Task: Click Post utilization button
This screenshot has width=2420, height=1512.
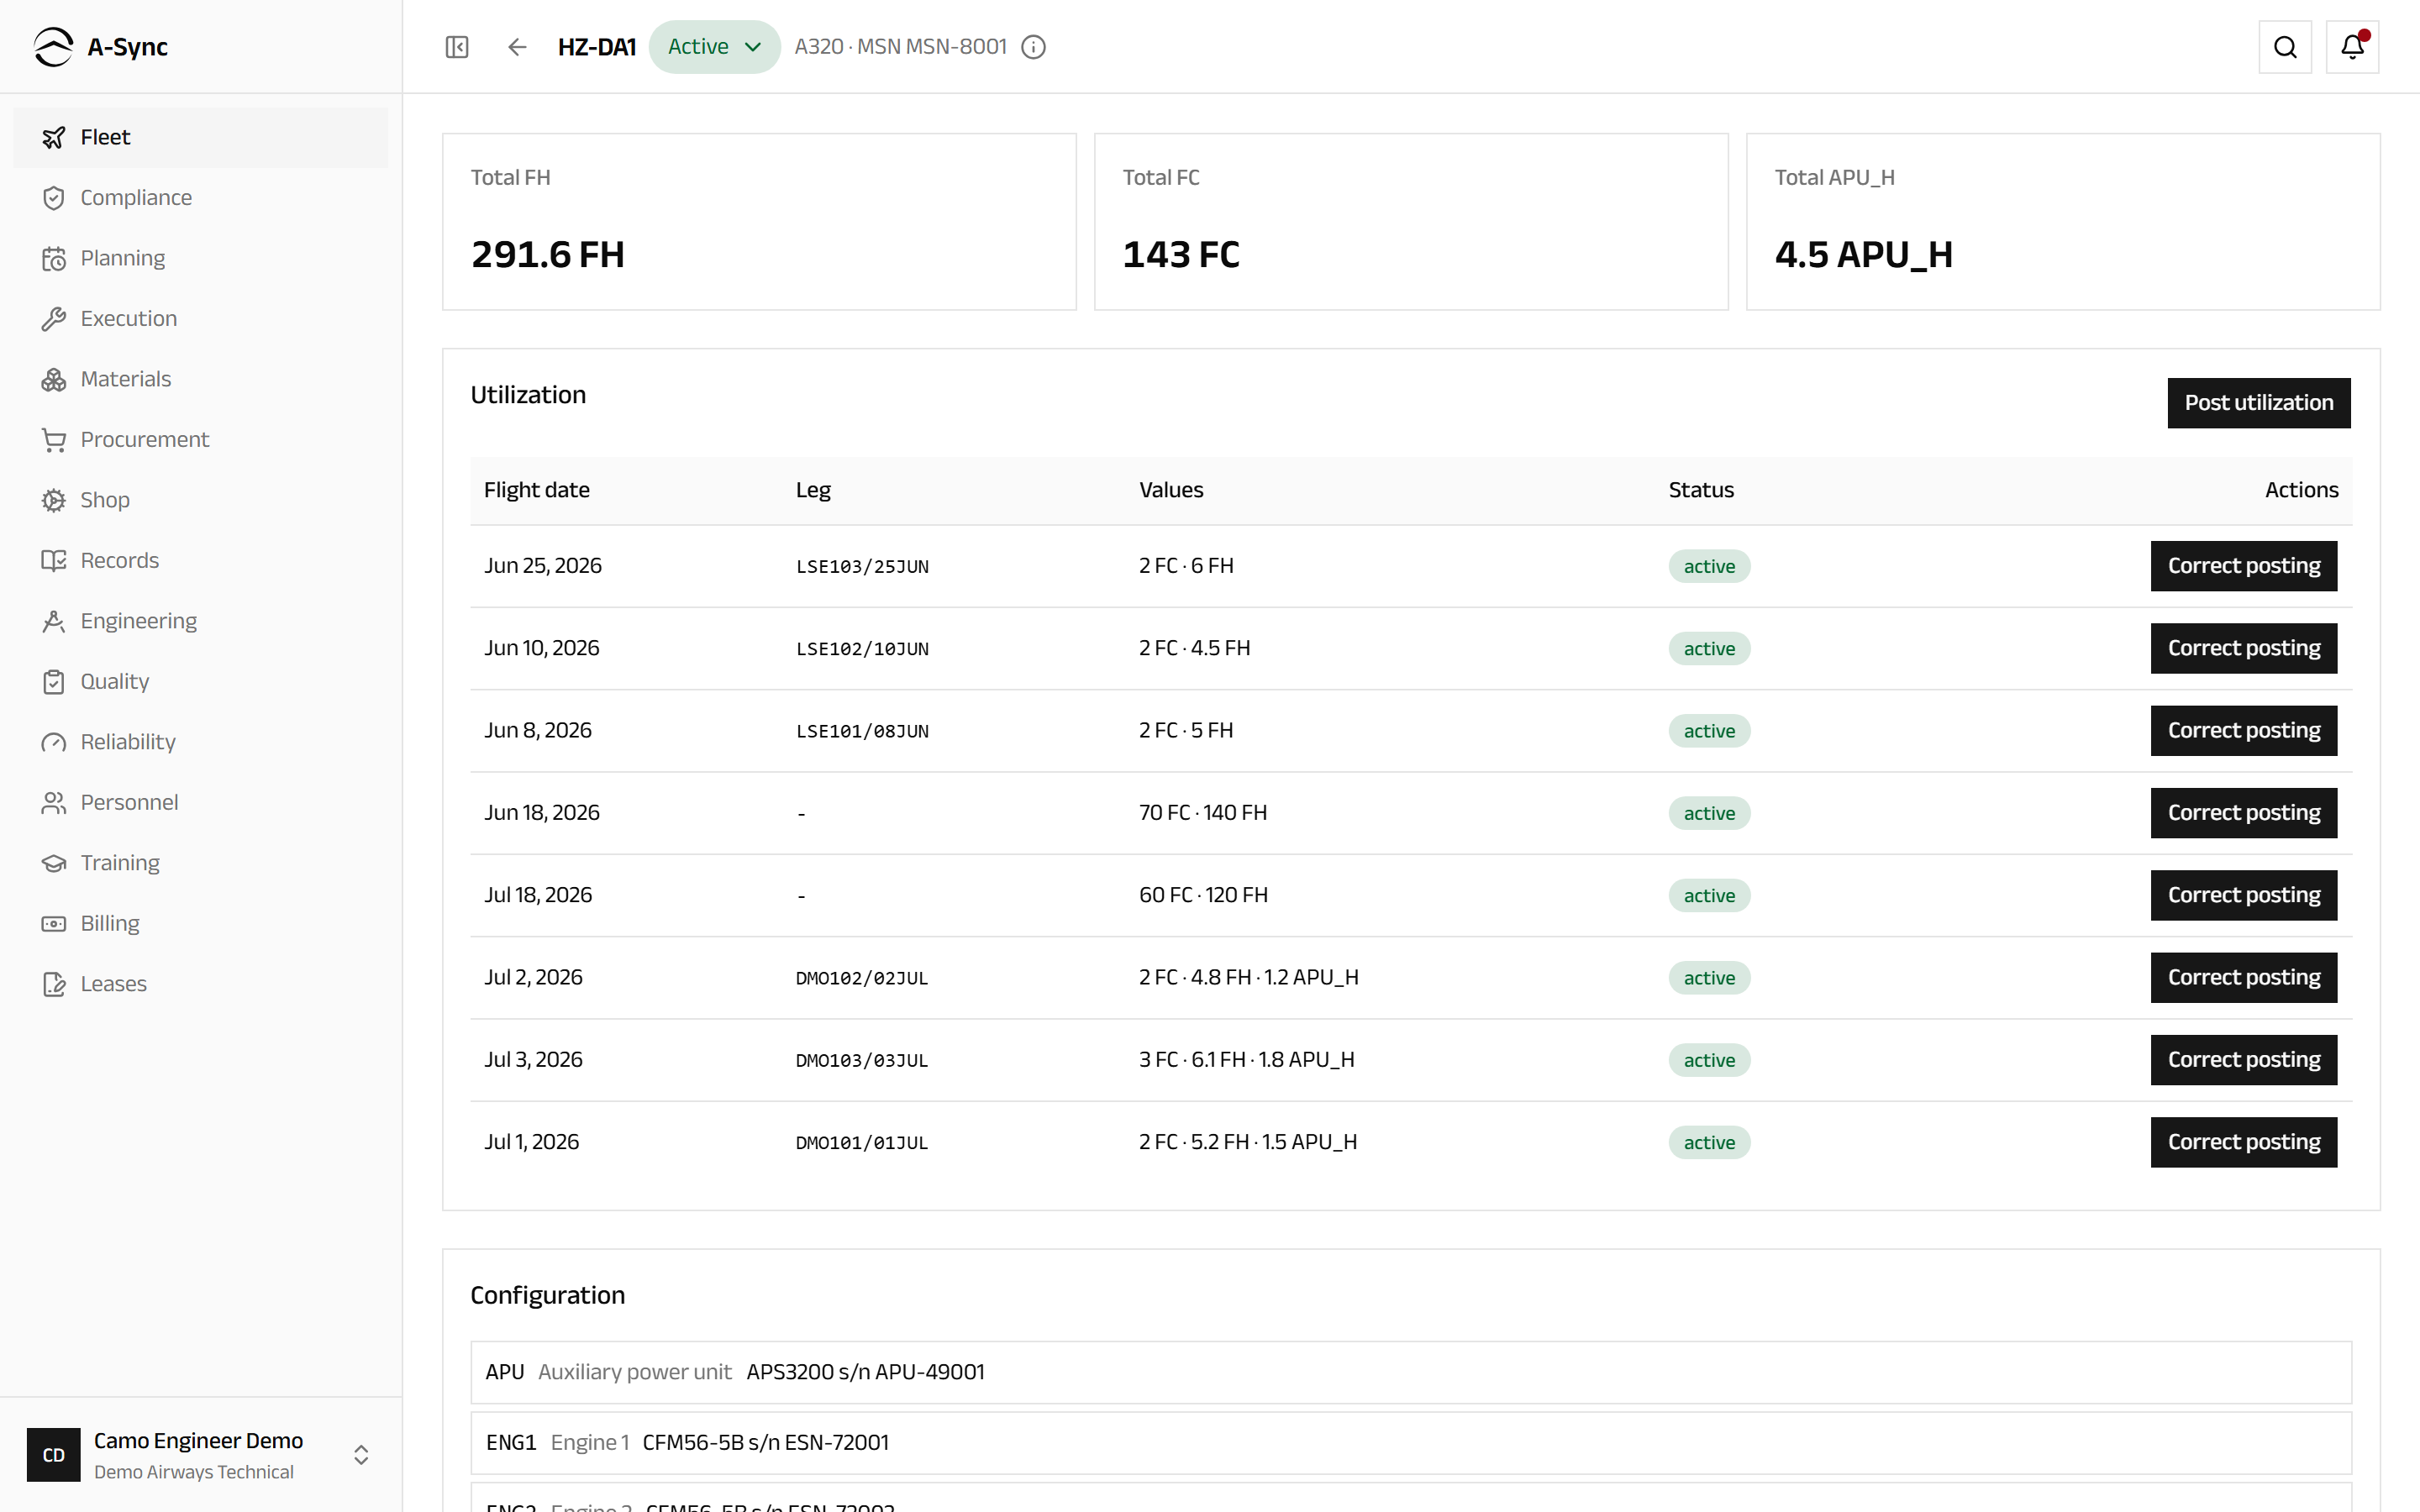Action: 2258,403
